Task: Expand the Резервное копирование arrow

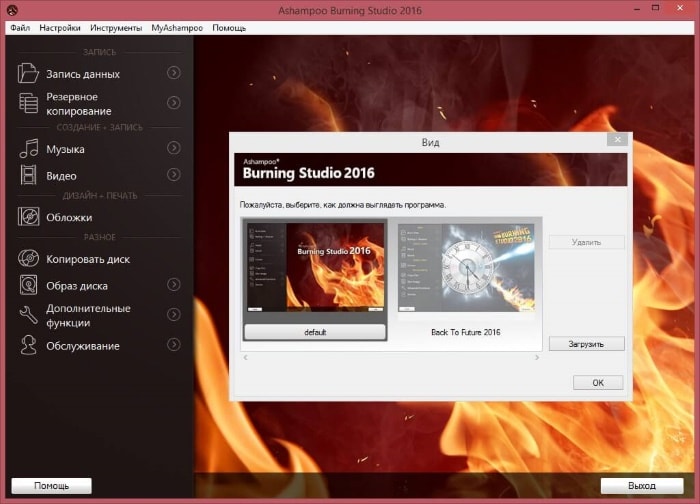Action: pos(174,103)
